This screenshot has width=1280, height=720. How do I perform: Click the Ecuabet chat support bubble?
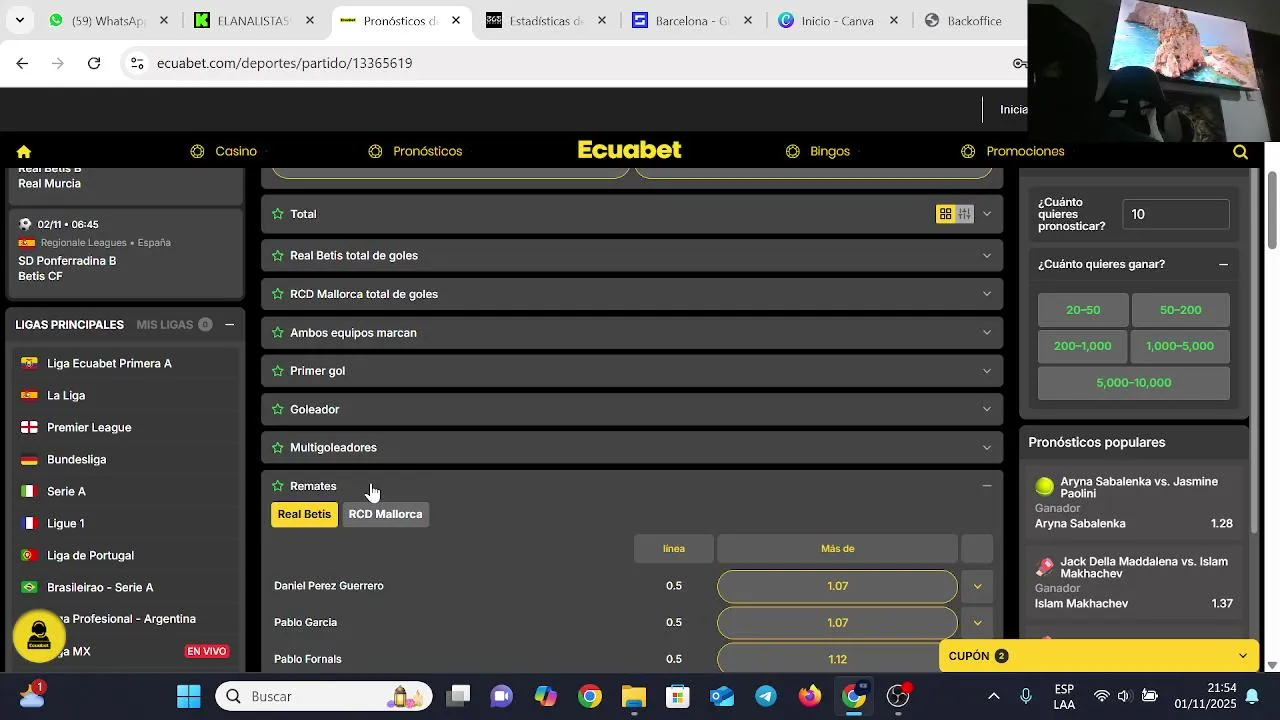[39, 635]
